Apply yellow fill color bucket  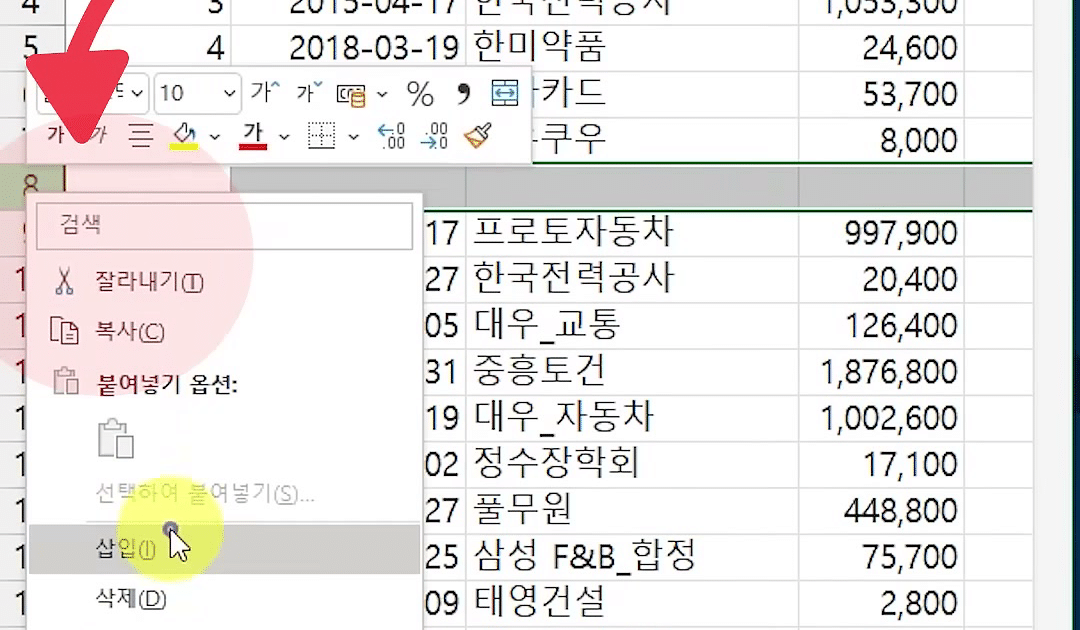click(x=184, y=136)
